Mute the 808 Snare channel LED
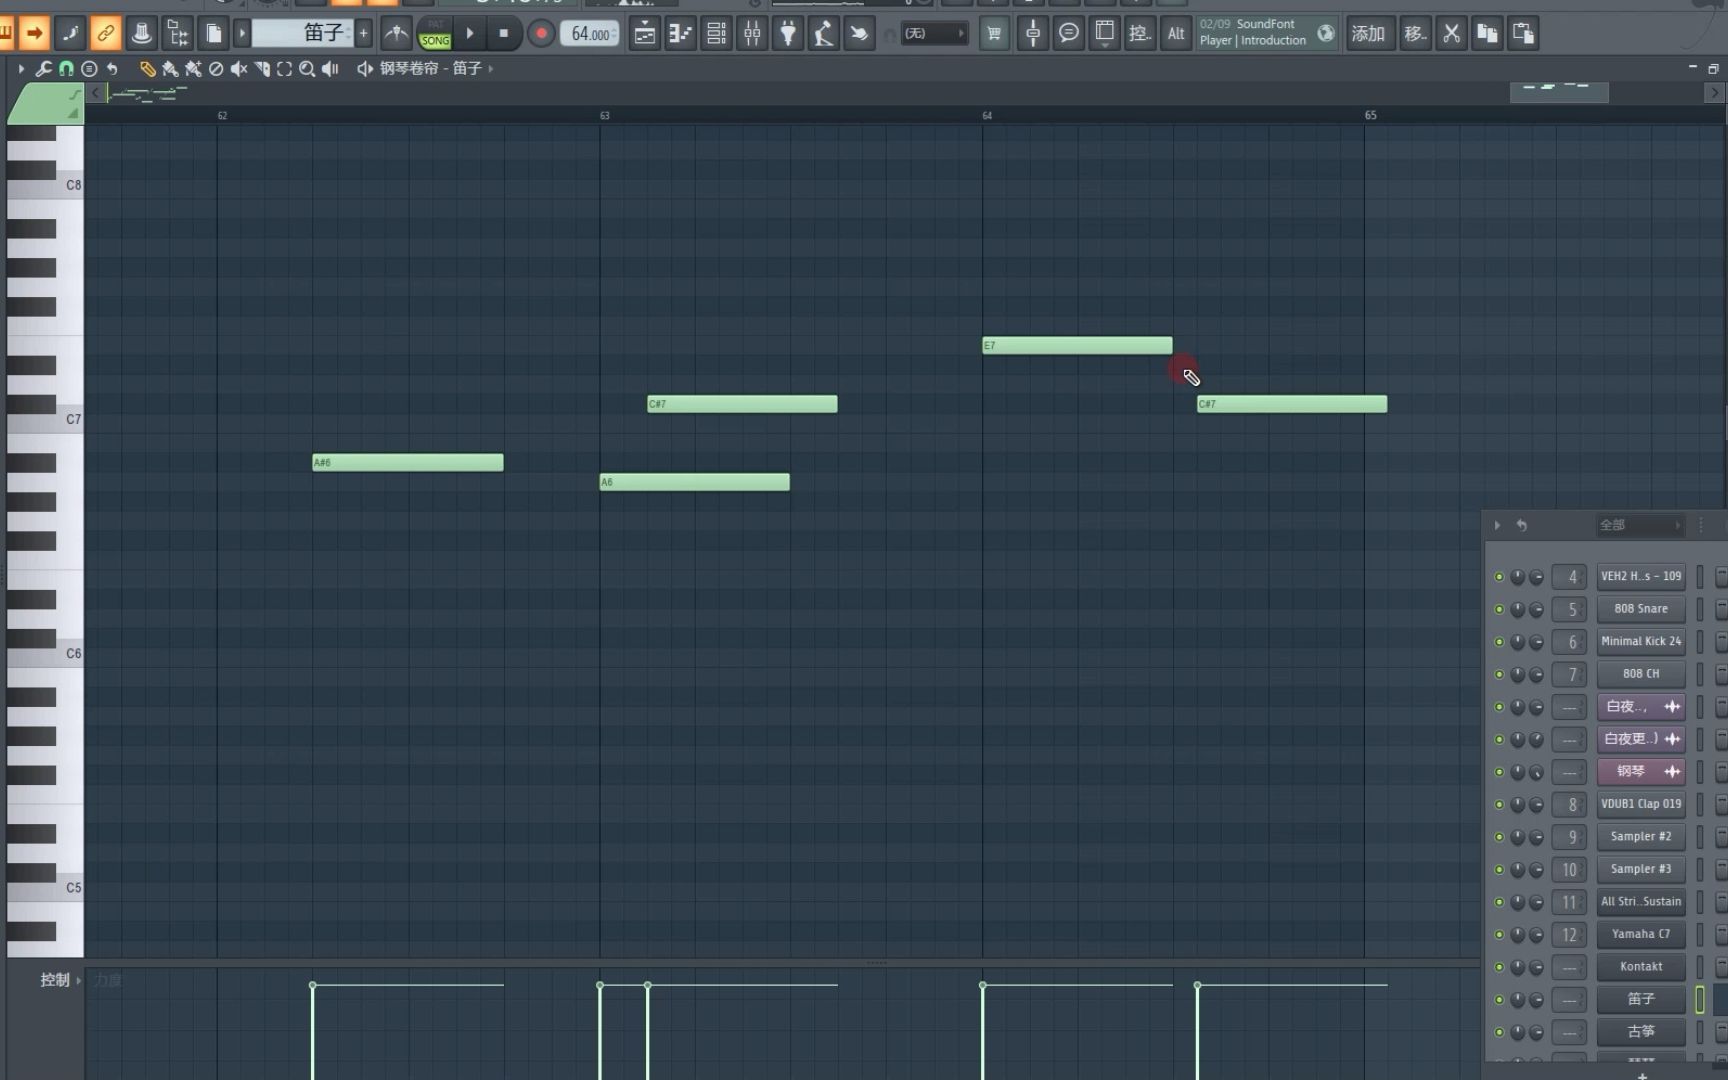The width and height of the screenshot is (1728, 1080). point(1499,608)
